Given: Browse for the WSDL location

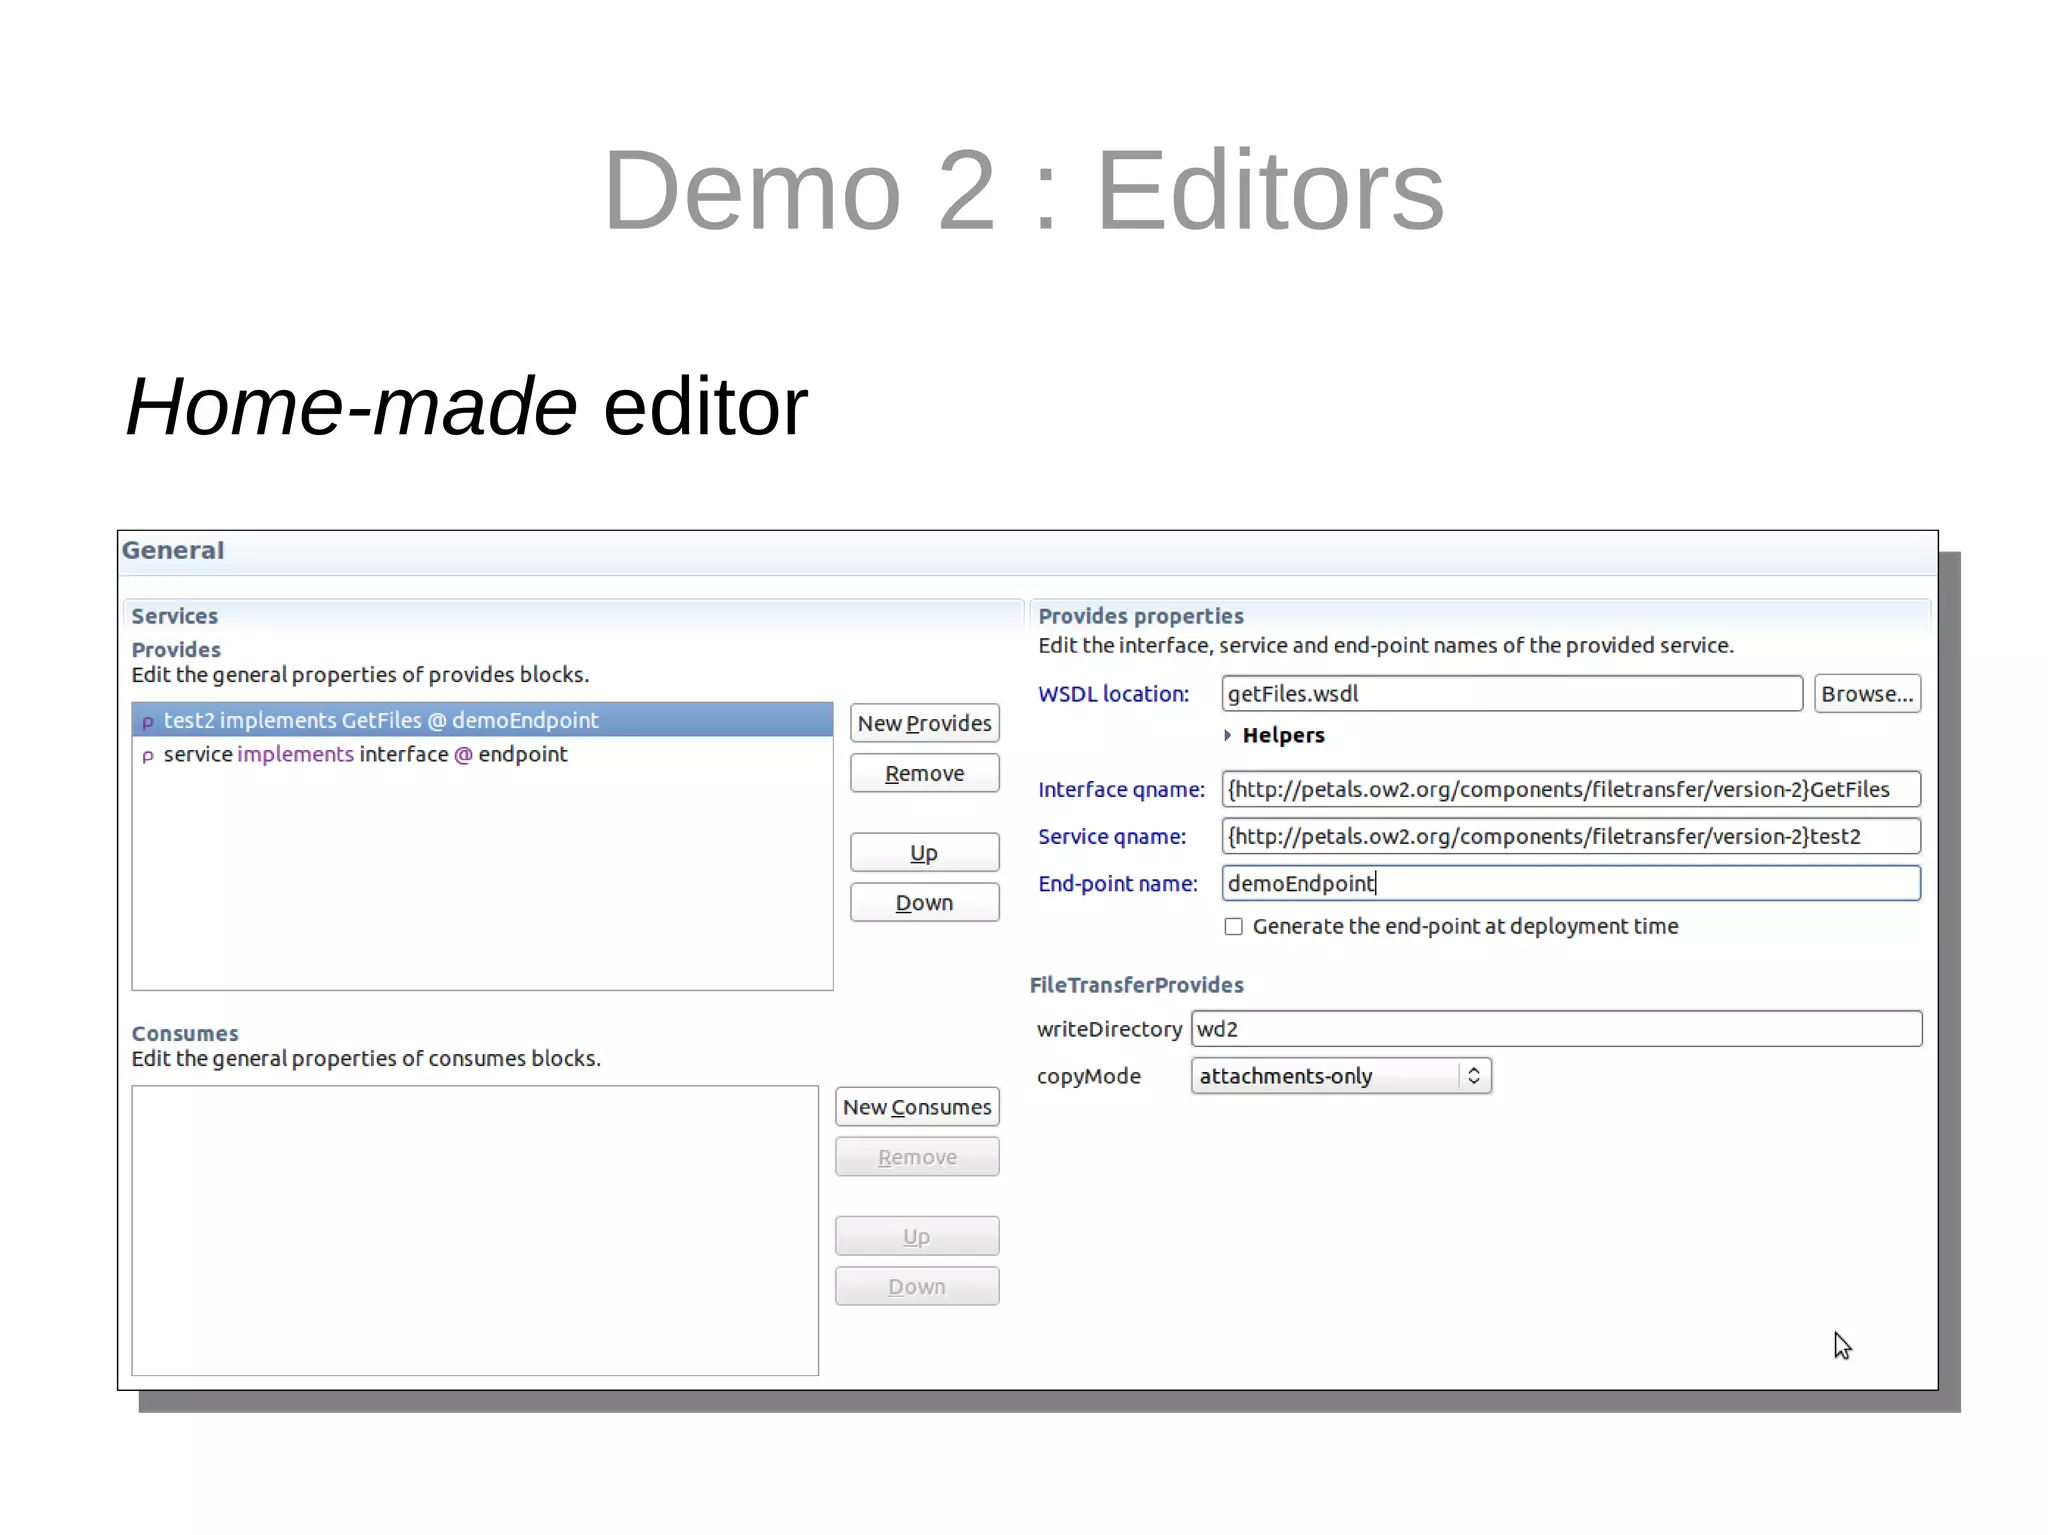Looking at the screenshot, I should coord(1867,694).
